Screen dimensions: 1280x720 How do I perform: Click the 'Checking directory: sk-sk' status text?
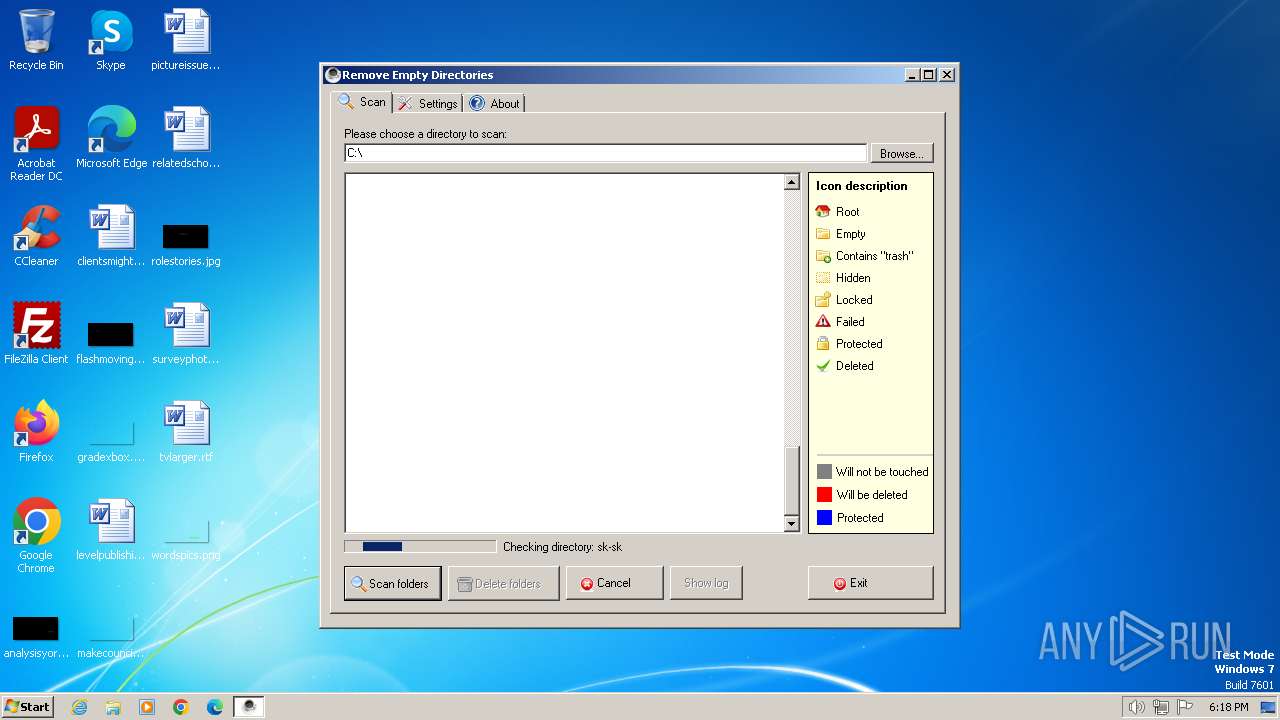click(562, 547)
